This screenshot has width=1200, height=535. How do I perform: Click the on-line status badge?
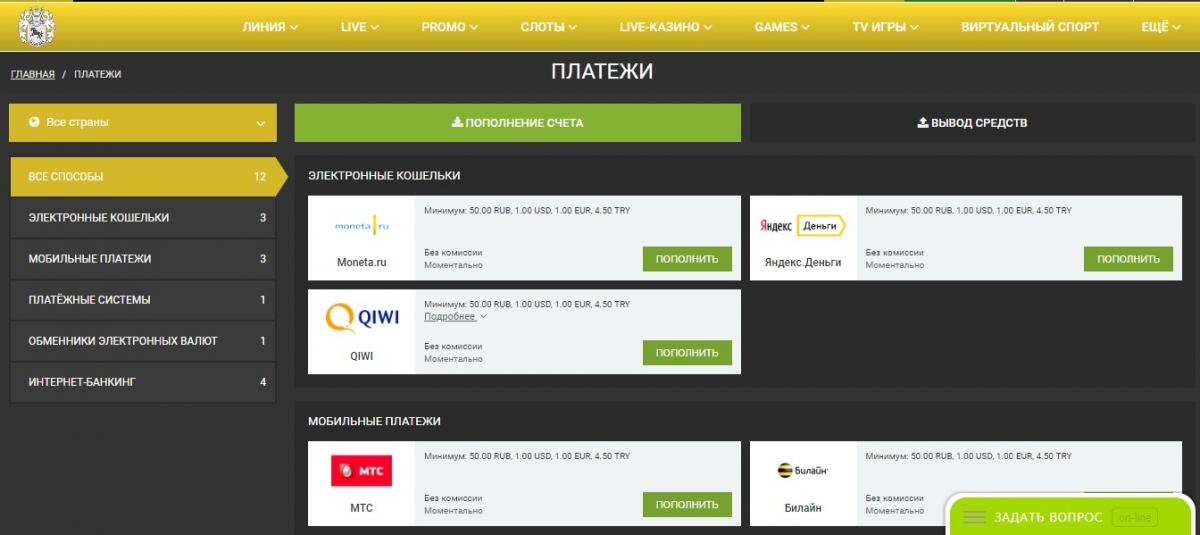coord(1135,518)
